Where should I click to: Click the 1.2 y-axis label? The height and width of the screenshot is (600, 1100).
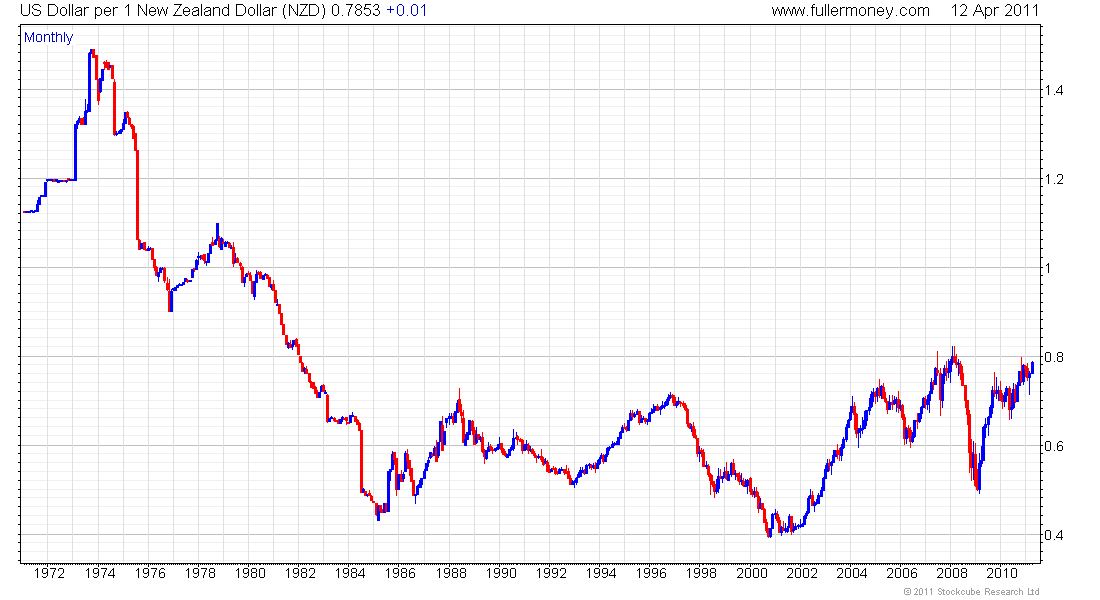click(x=1054, y=179)
